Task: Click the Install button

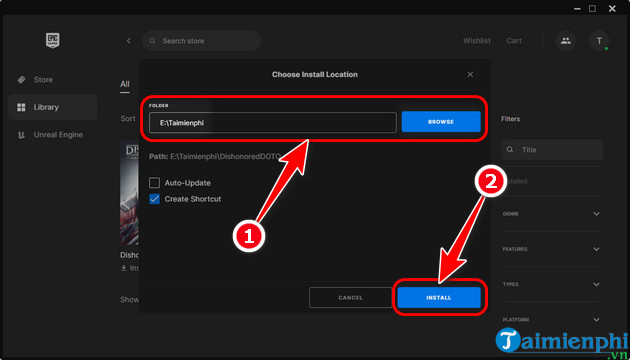Action: (439, 298)
